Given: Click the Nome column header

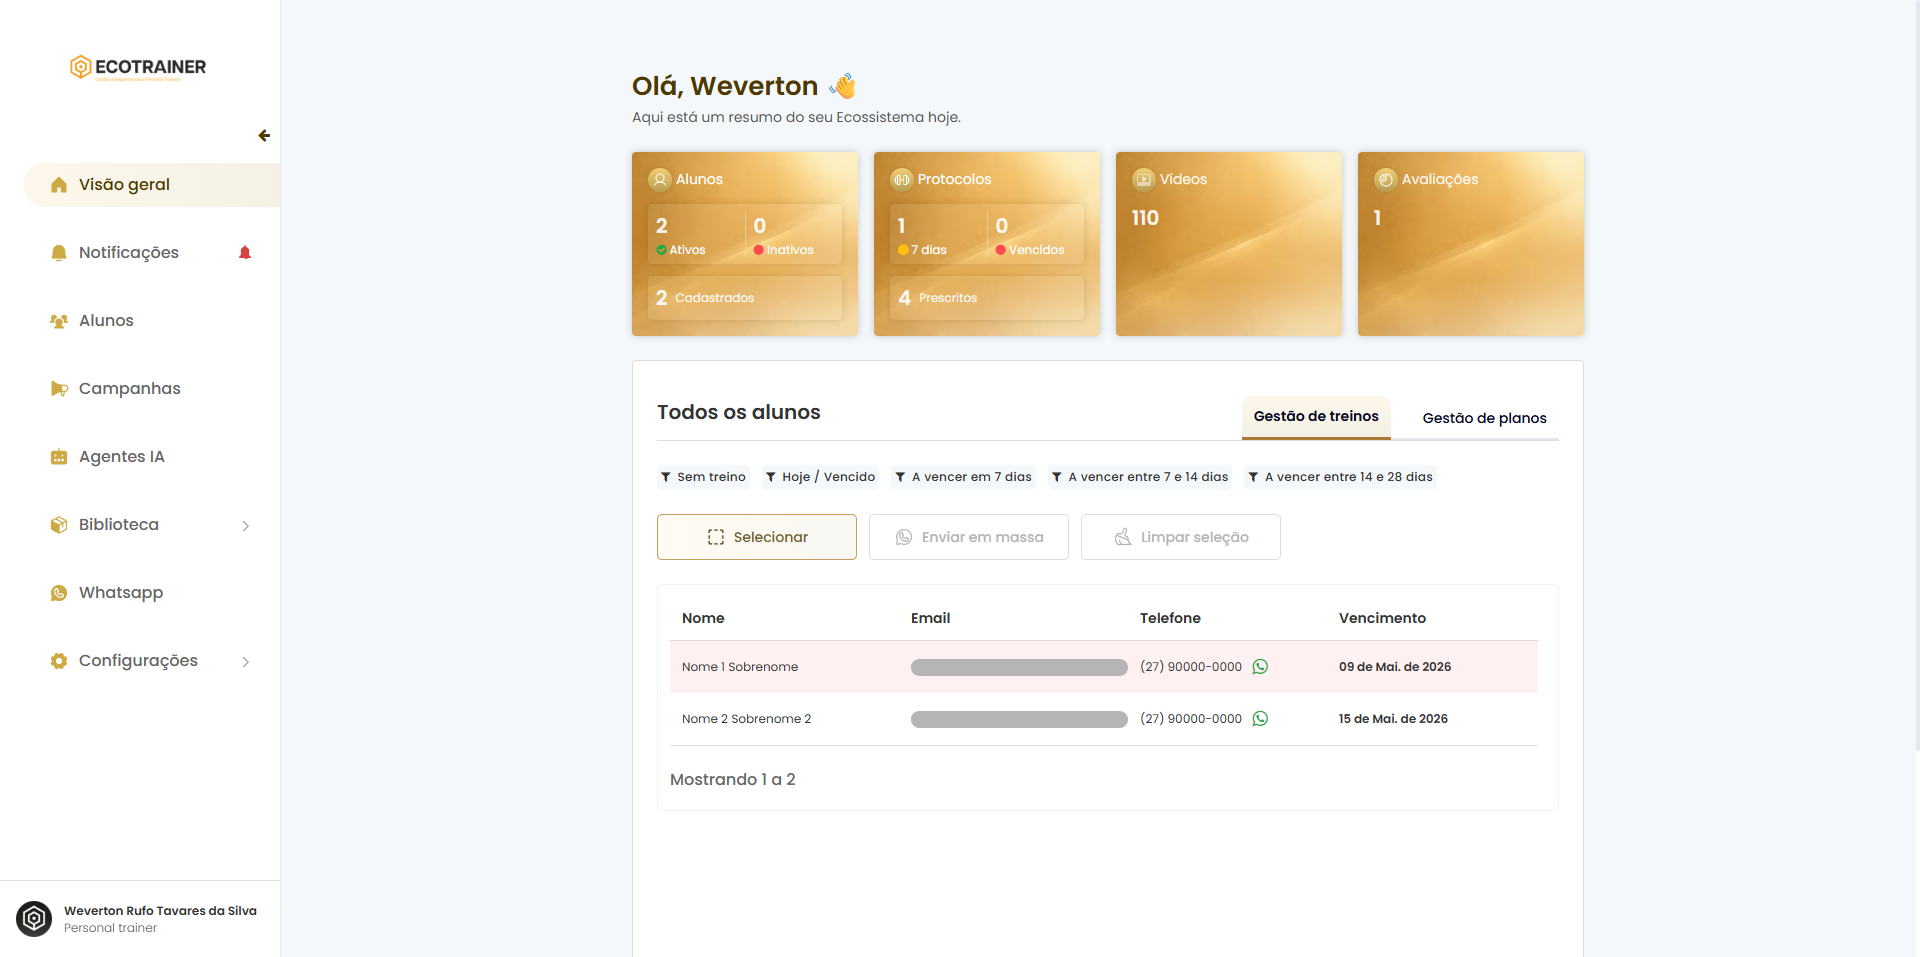Looking at the screenshot, I should 703,618.
